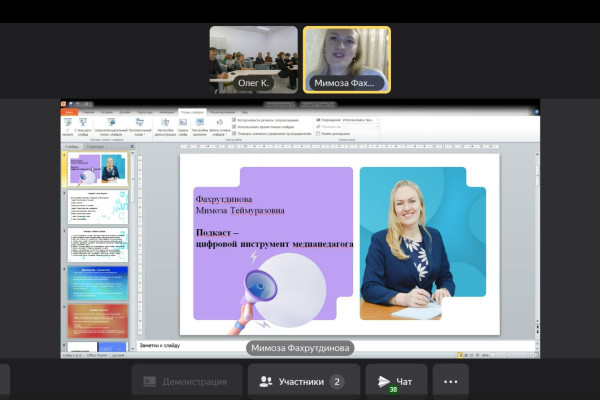The height and width of the screenshot is (400, 600).
Task: Toggle play narrations checkbox in ribbon
Action: pos(234,119)
